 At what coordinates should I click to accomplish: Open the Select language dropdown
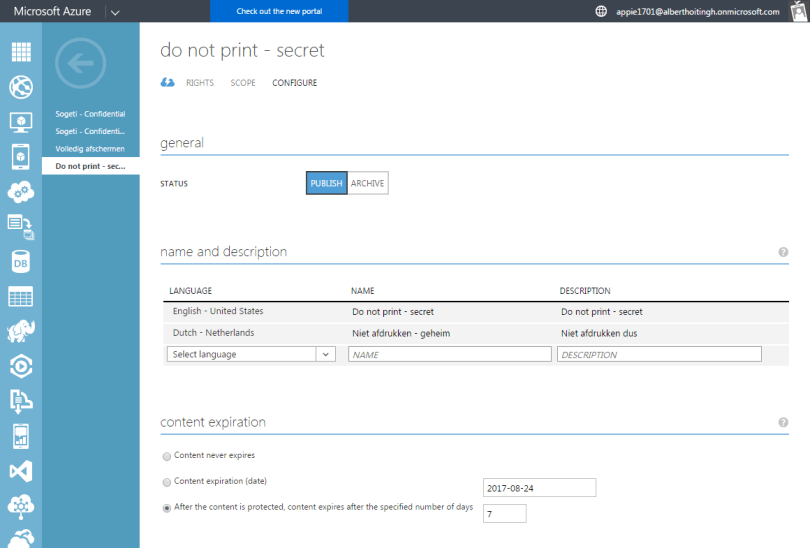pos(251,354)
